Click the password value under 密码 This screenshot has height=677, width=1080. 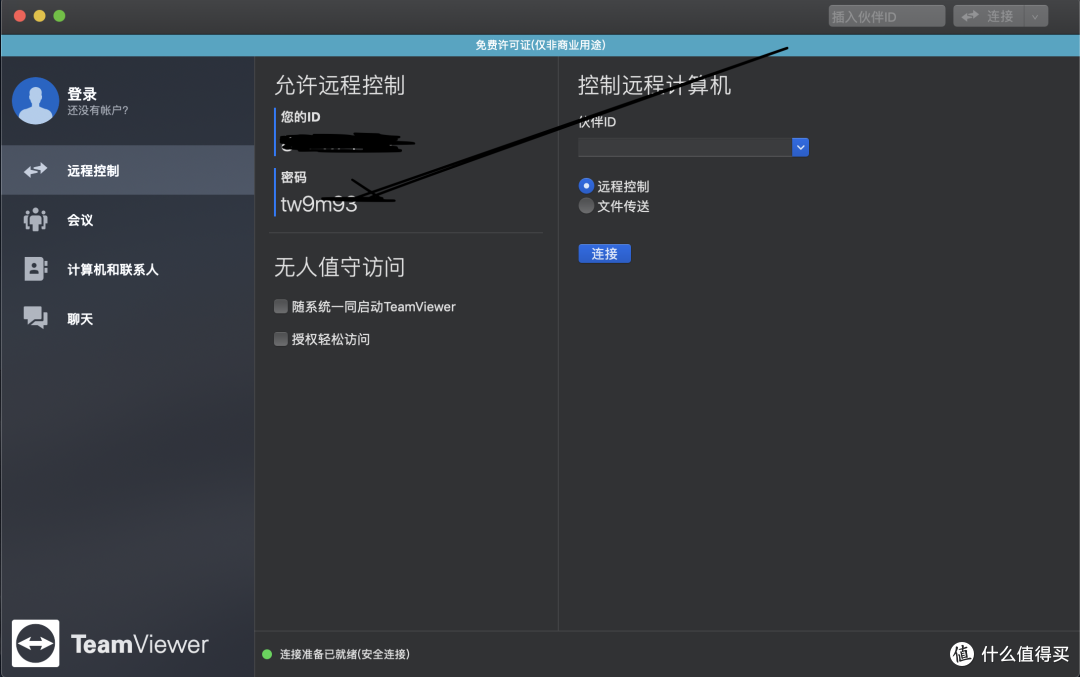click(x=319, y=204)
